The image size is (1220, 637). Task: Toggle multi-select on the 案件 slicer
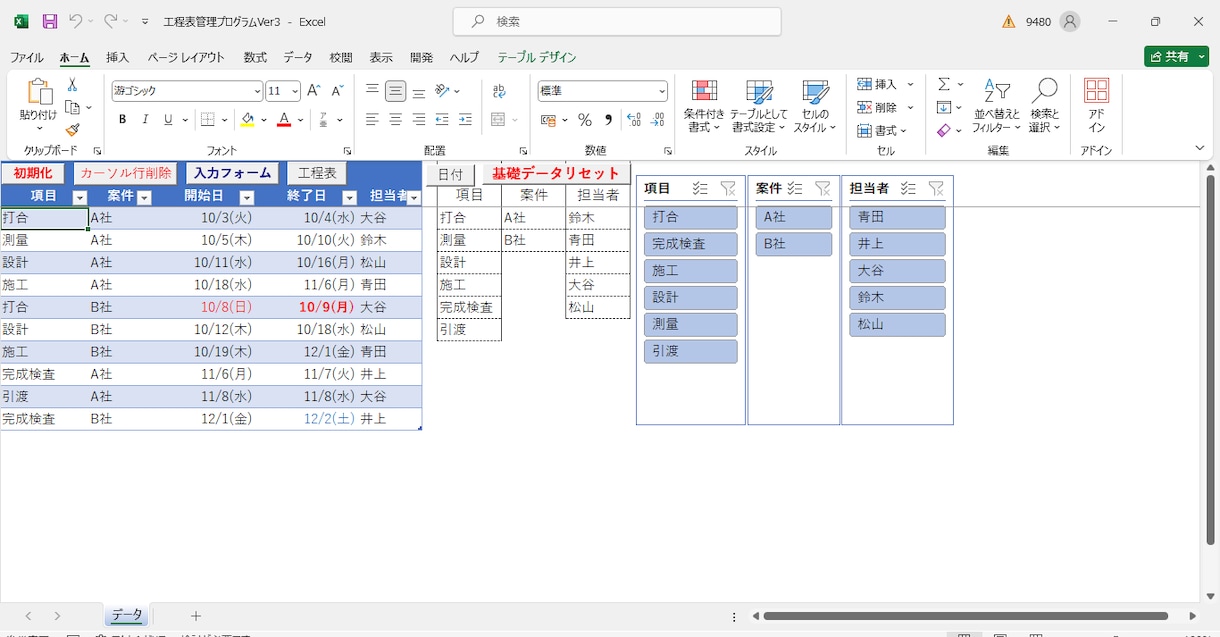(795, 188)
